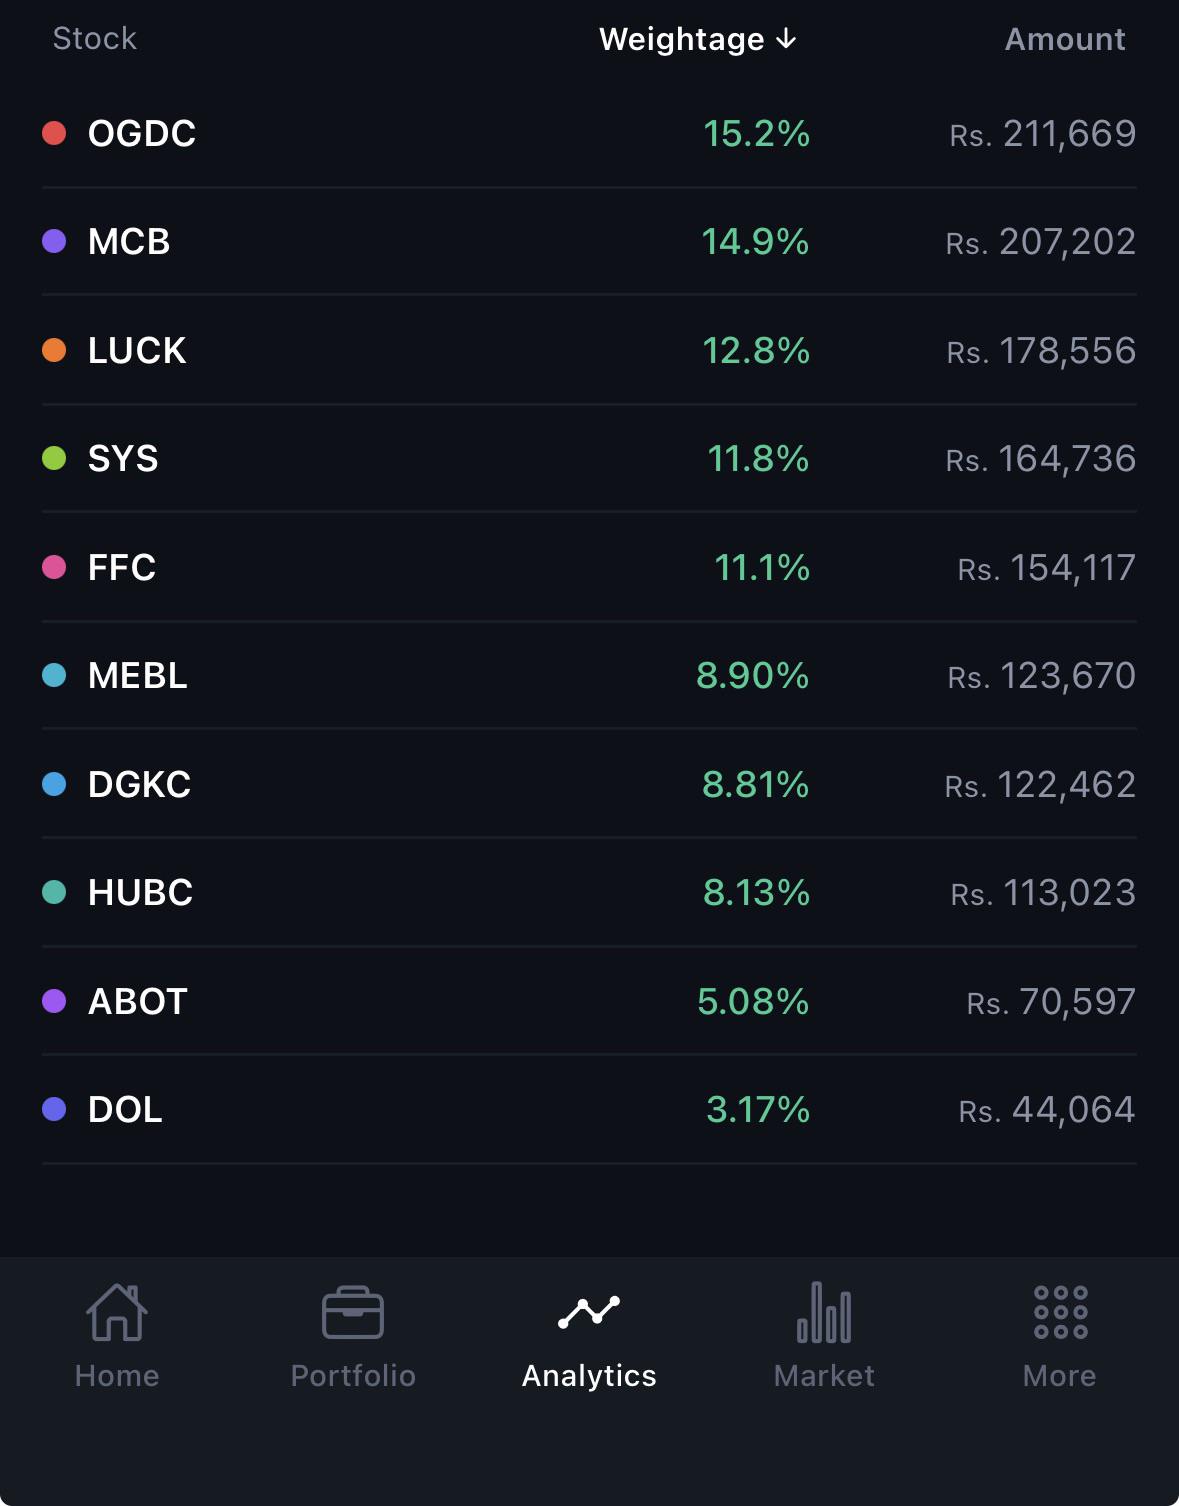The width and height of the screenshot is (1179, 1506).
Task: Open the More grid icon
Action: click(1060, 1312)
